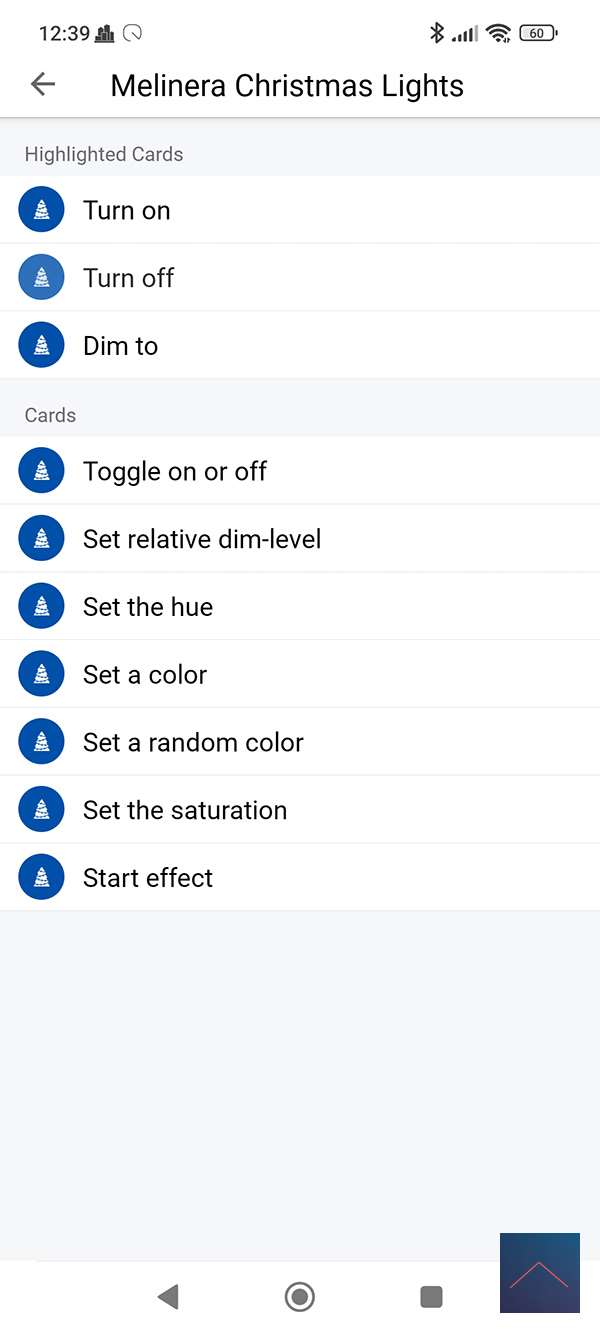
Task: Tap the tree icon beside Turn off
Action: [42, 278]
